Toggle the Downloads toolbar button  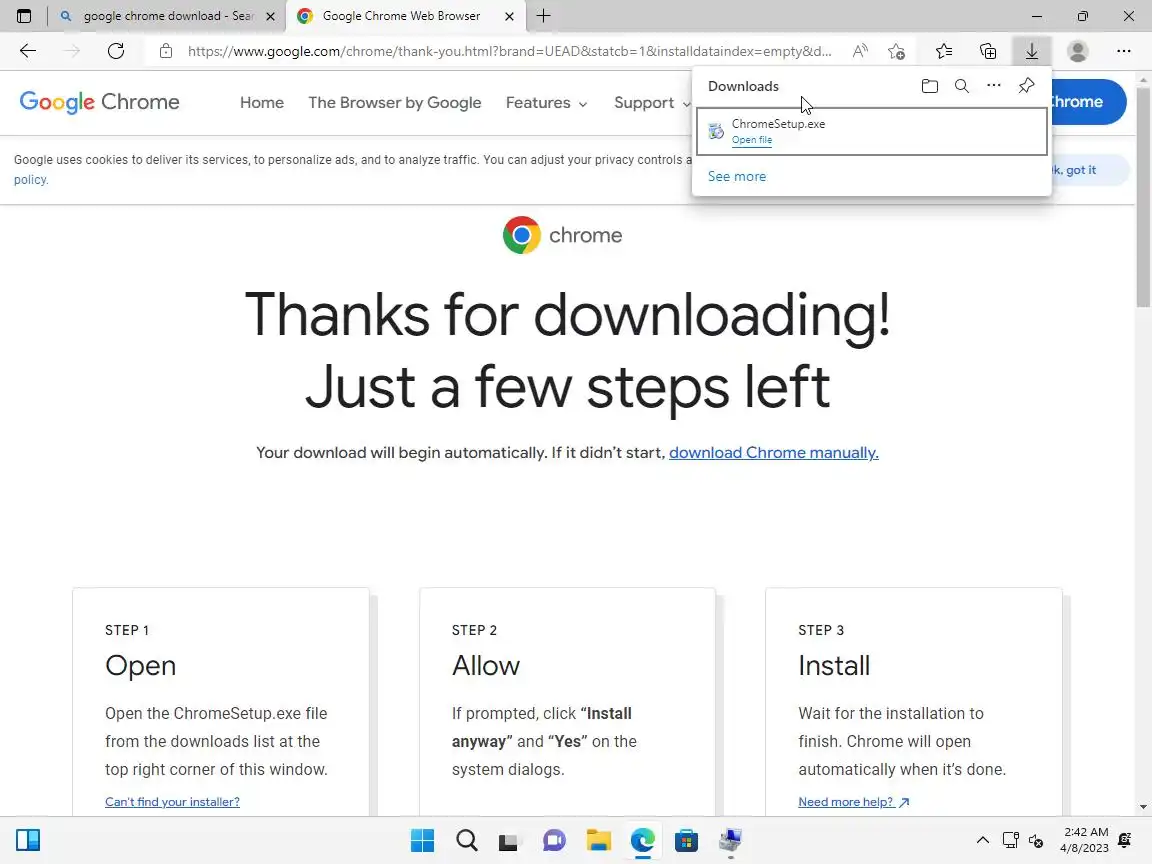click(x=1032, y=51)
